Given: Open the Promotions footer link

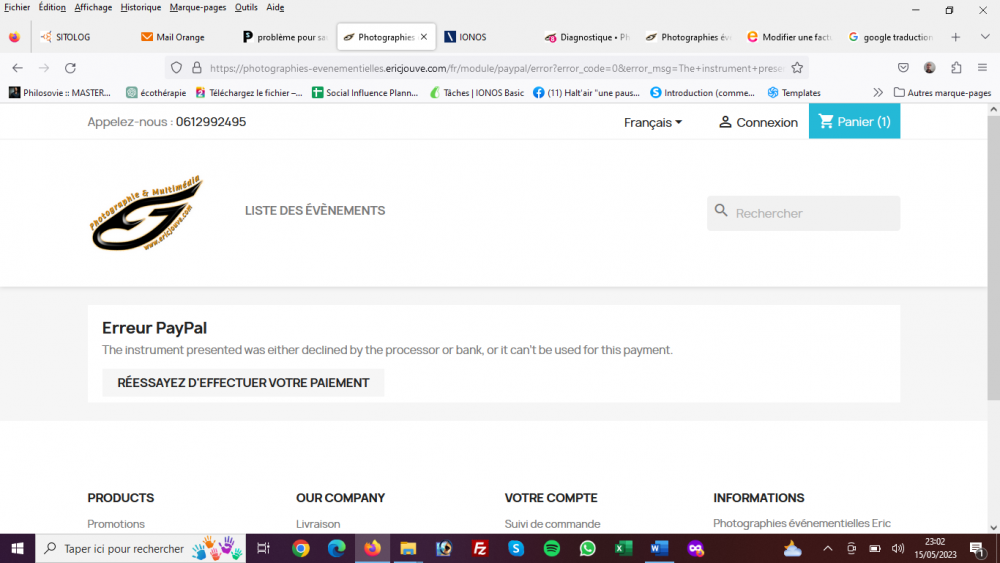Looking at the screenshot, I should (116, 524).
